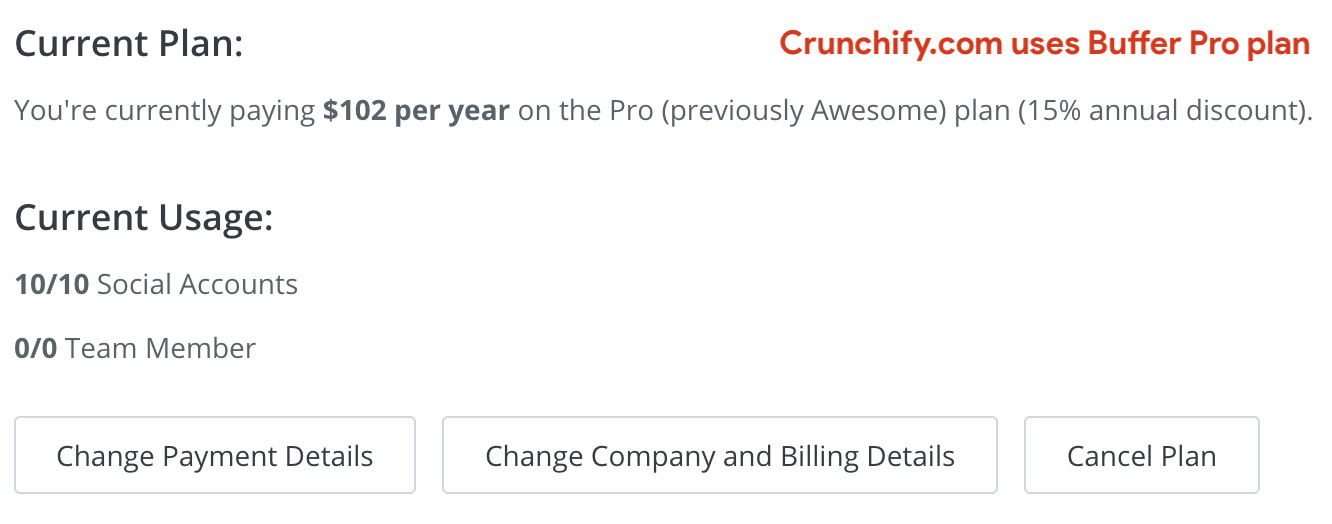
Task: Open Change Company and Billing Details
Action: [720, 455]
